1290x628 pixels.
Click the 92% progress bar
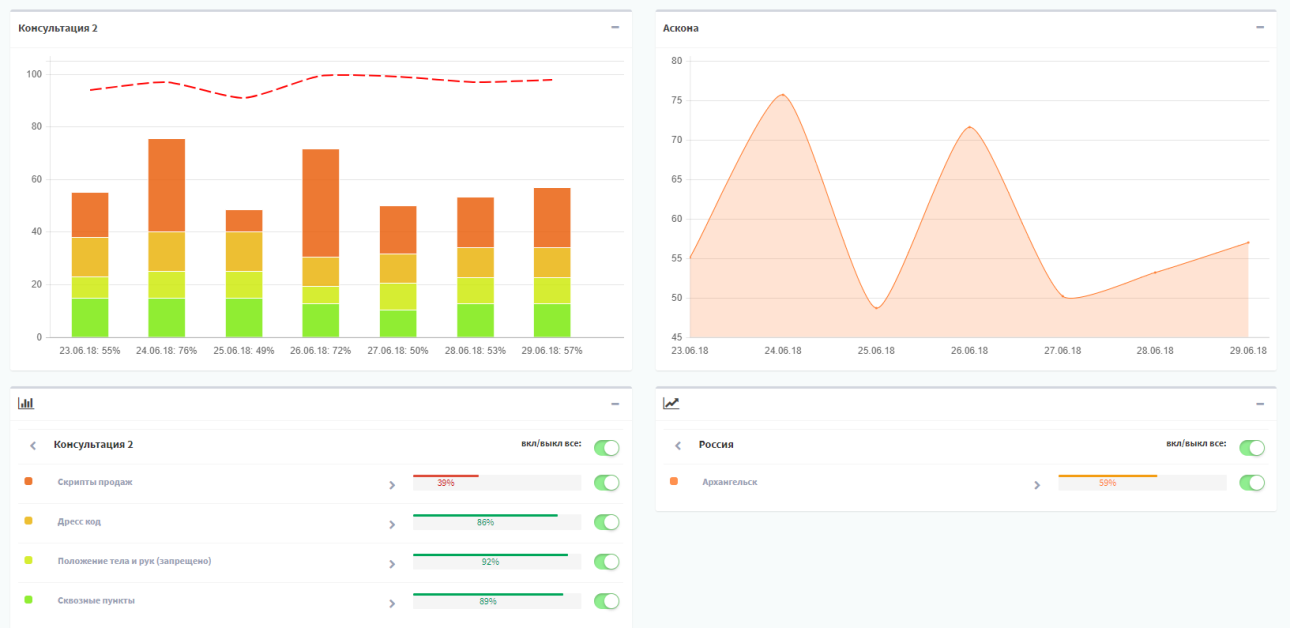[x=497, y=561]
